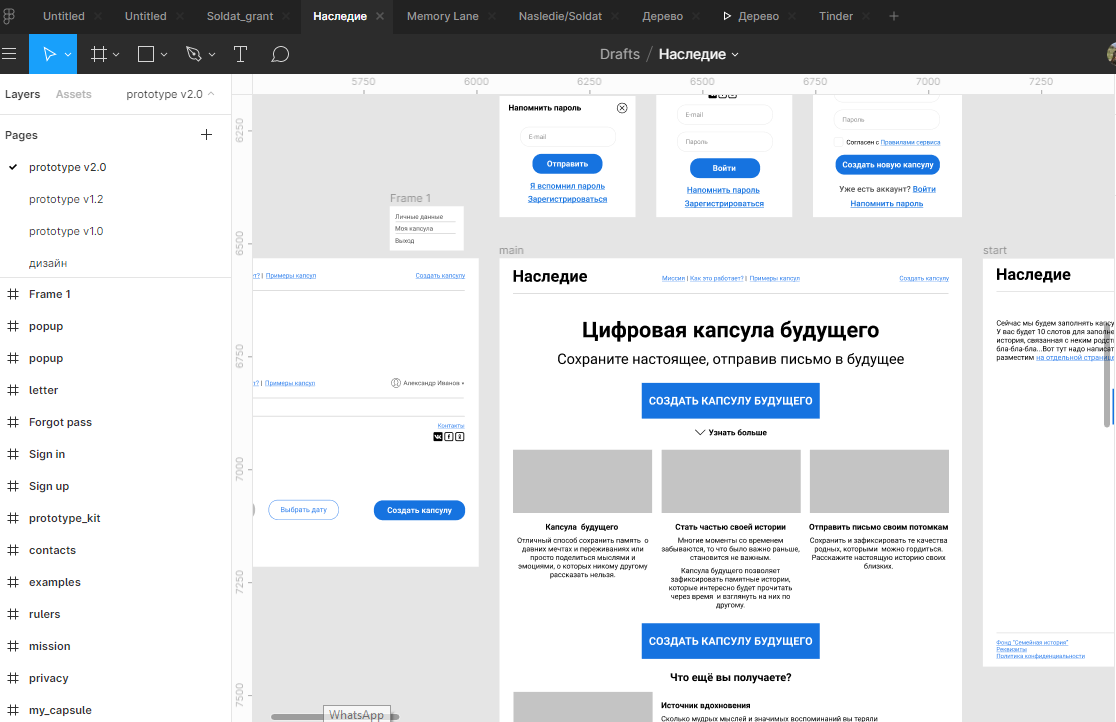Activate the Comment tool
The image size is (1116, 722).
point(280,54)
